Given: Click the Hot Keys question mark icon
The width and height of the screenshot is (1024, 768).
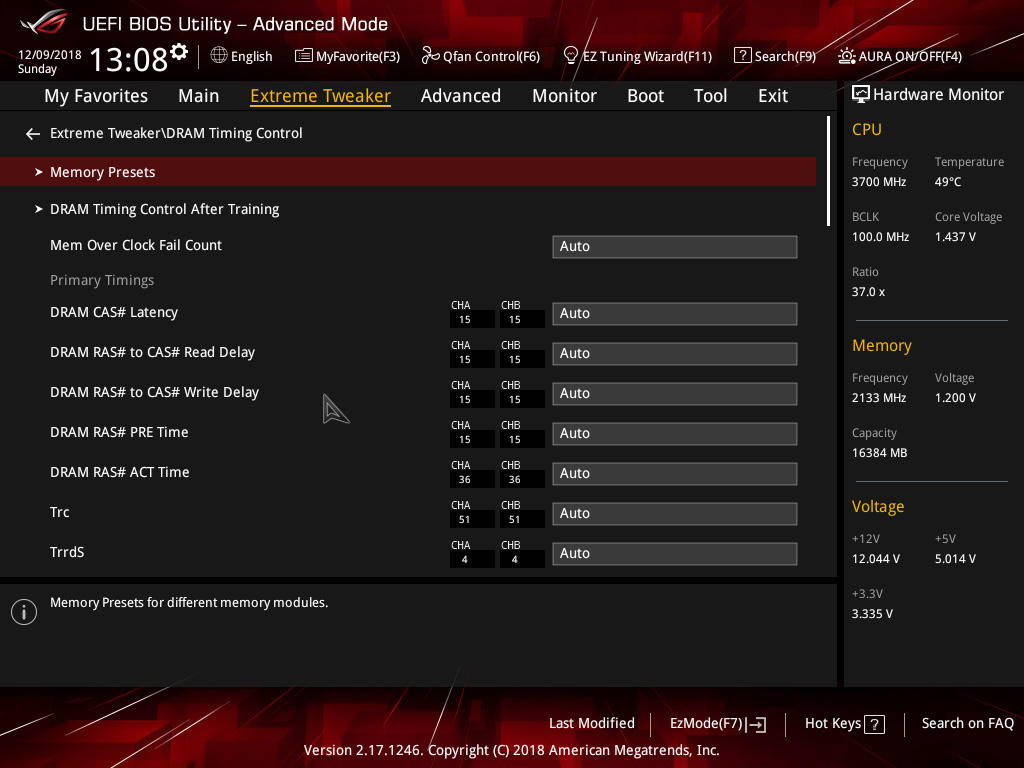Looking at the screenshot, I should tap(874, 724).
